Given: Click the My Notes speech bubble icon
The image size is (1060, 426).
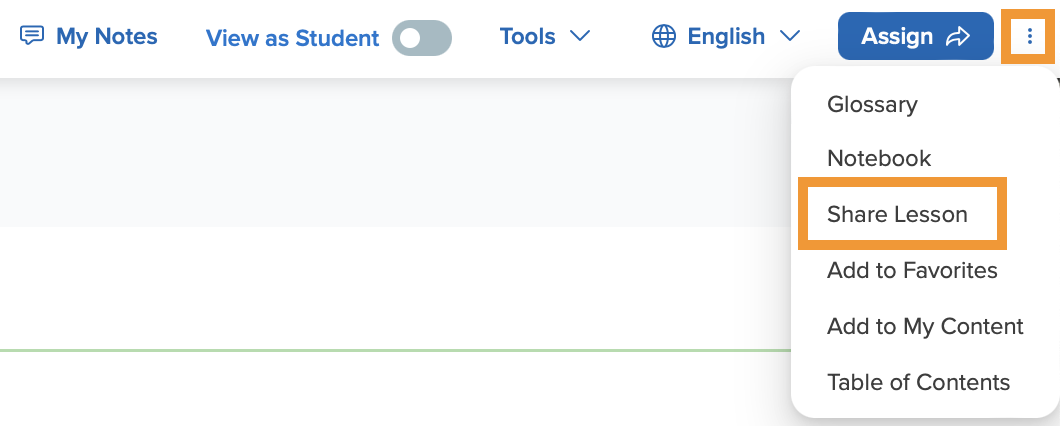Looking at the screenshot, I should click(32, 36).
